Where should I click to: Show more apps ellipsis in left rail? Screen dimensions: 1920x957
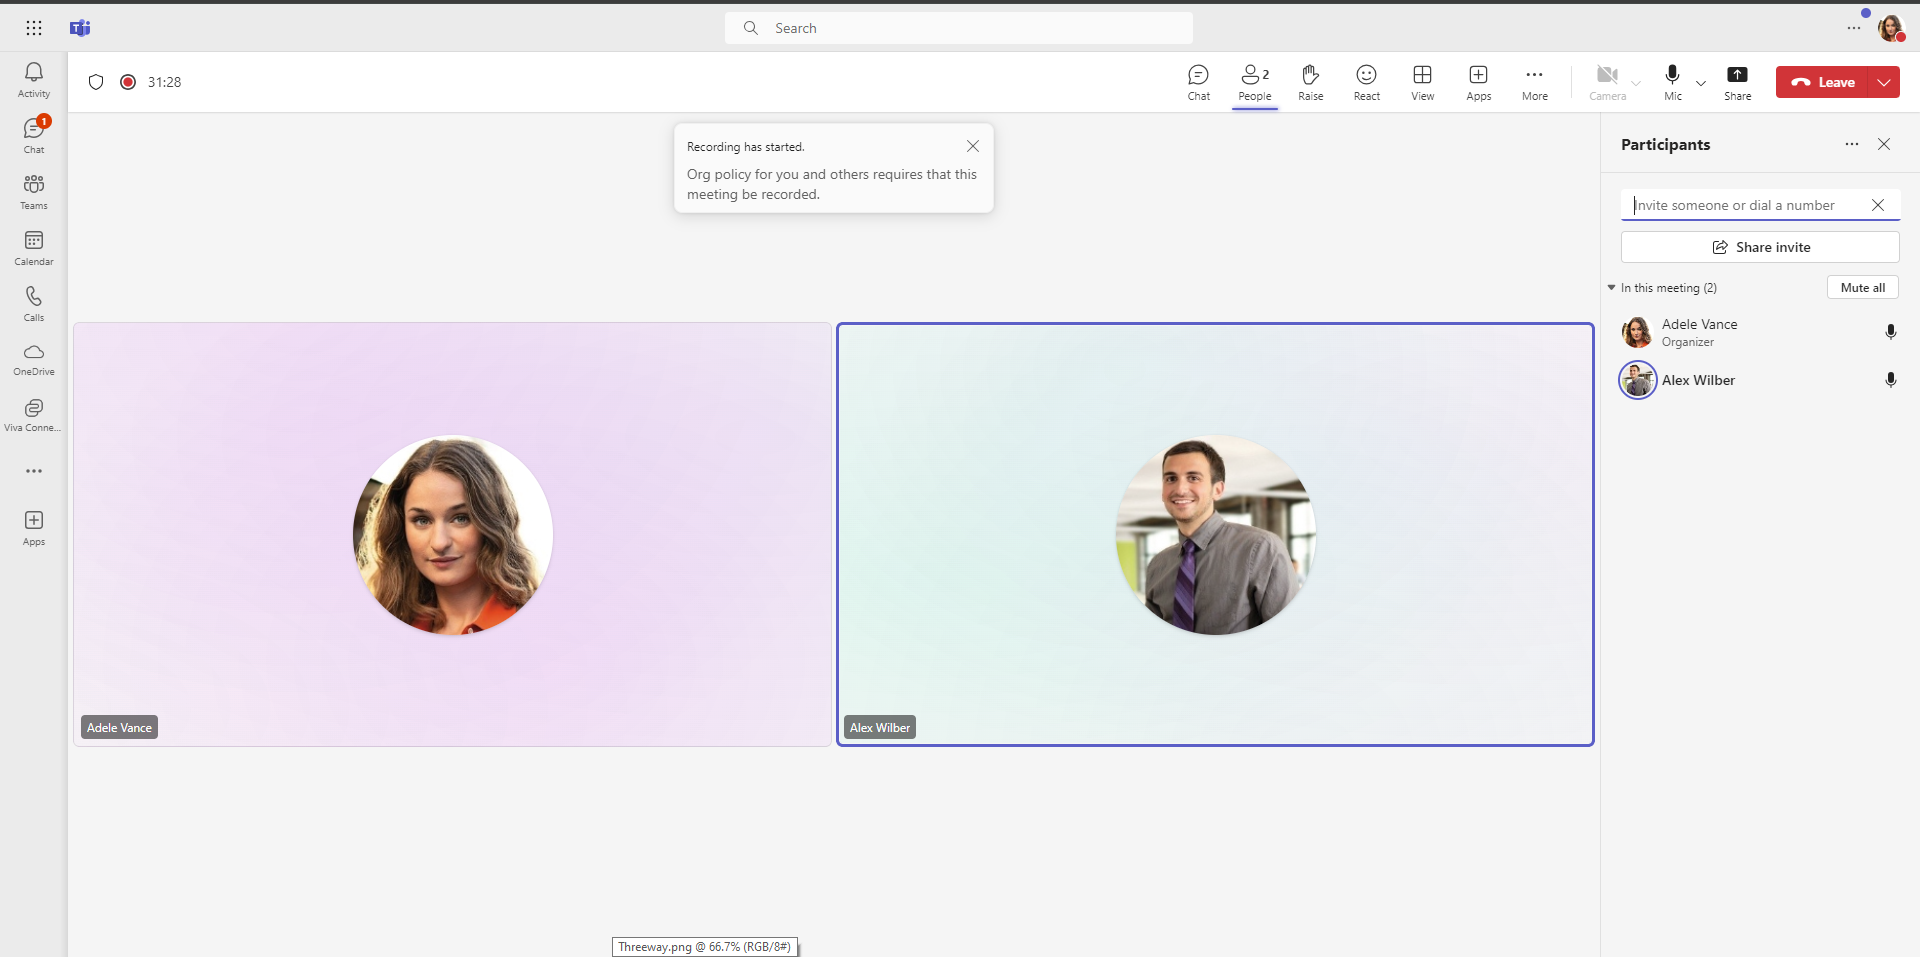pyautogui.click(x=34, y=471)
